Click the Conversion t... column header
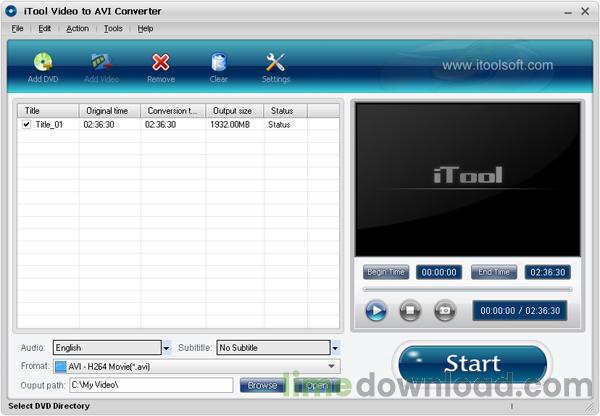 (173, 111)
